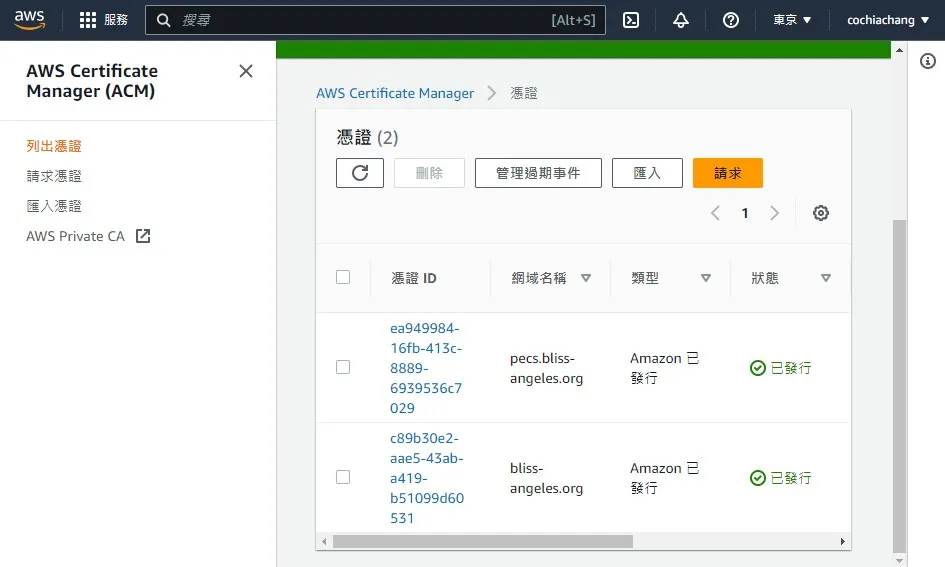Select 列出憑證 in the sidebar
This screenshot has height=567, width=945.
[54, 146]
